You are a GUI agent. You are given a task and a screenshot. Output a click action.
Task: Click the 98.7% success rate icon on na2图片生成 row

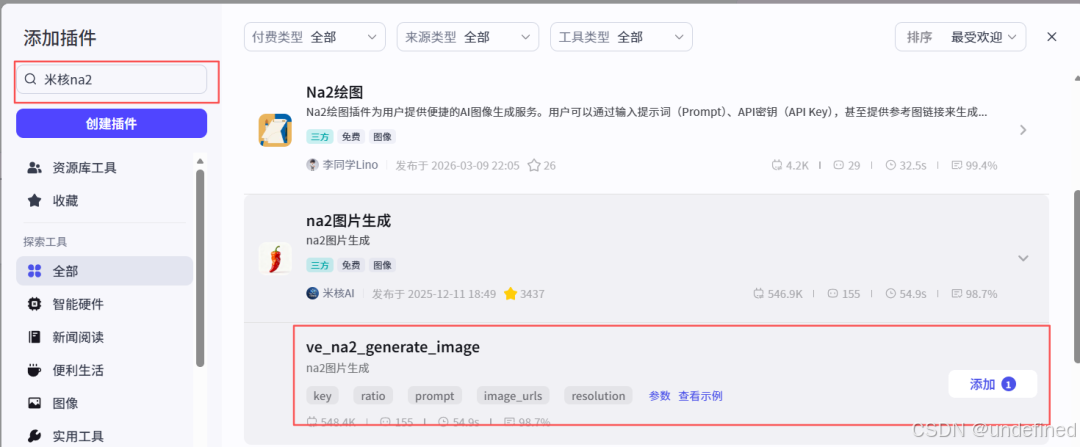click(956, 294)
